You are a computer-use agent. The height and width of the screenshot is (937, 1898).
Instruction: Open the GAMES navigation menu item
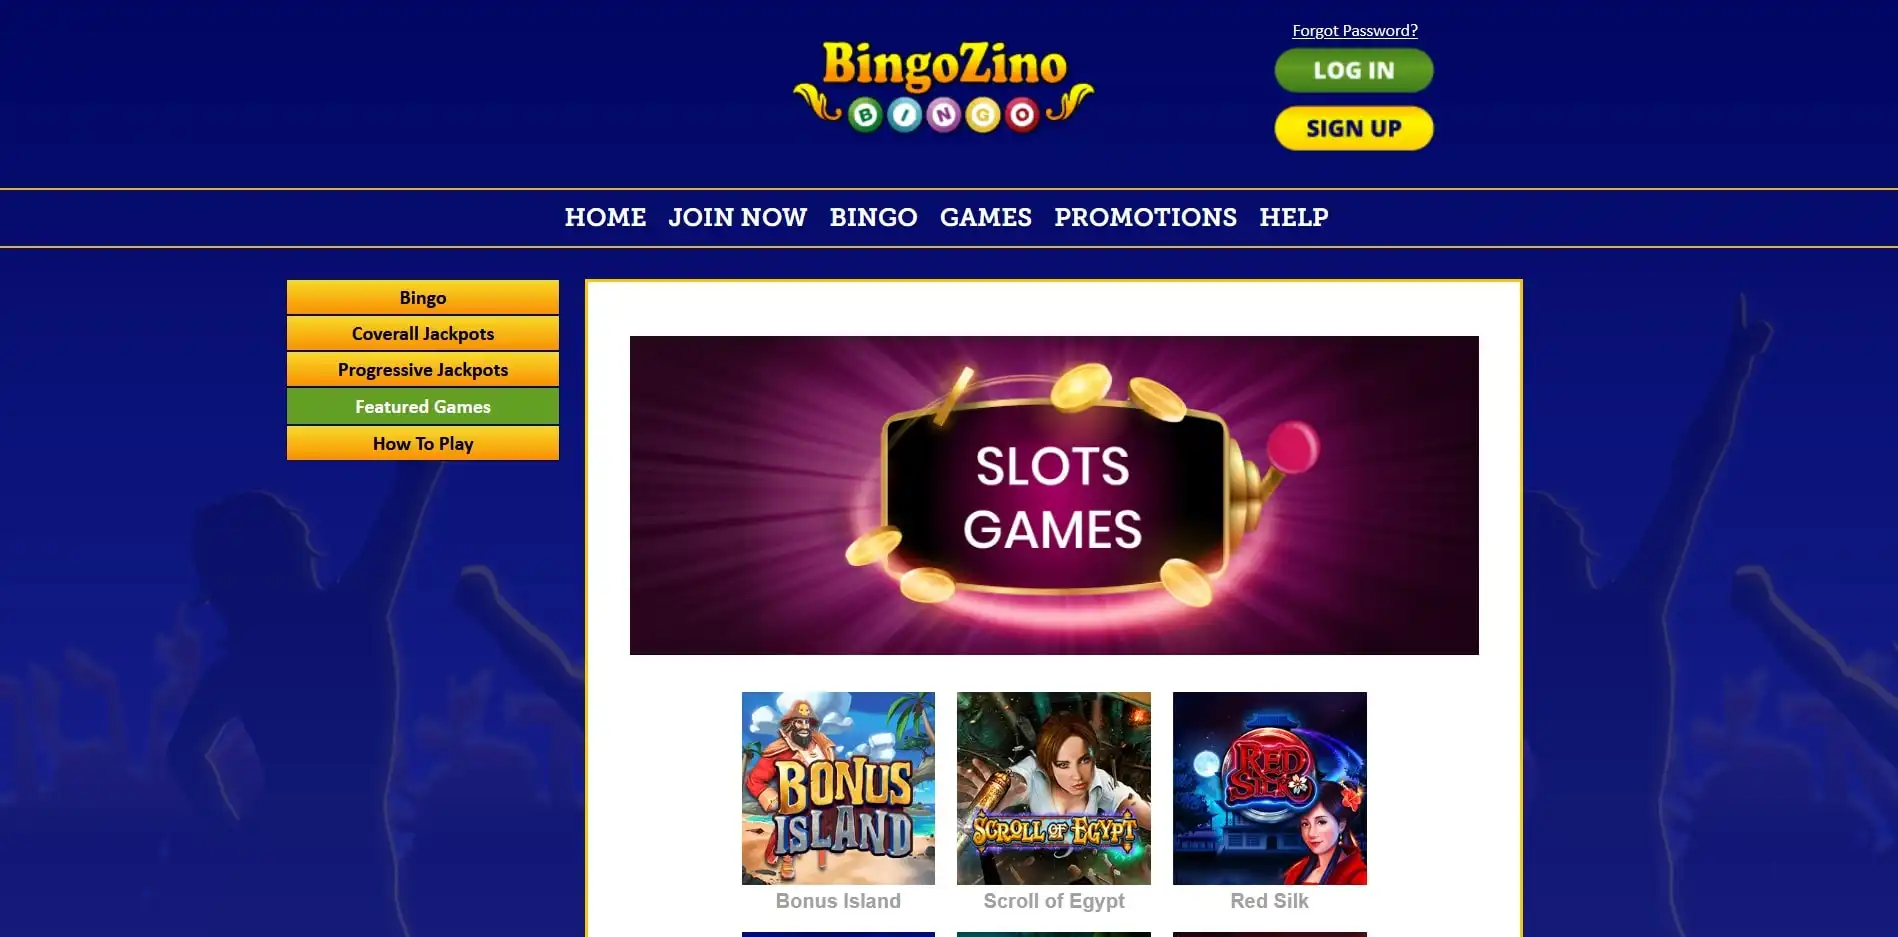coord(986,217)
